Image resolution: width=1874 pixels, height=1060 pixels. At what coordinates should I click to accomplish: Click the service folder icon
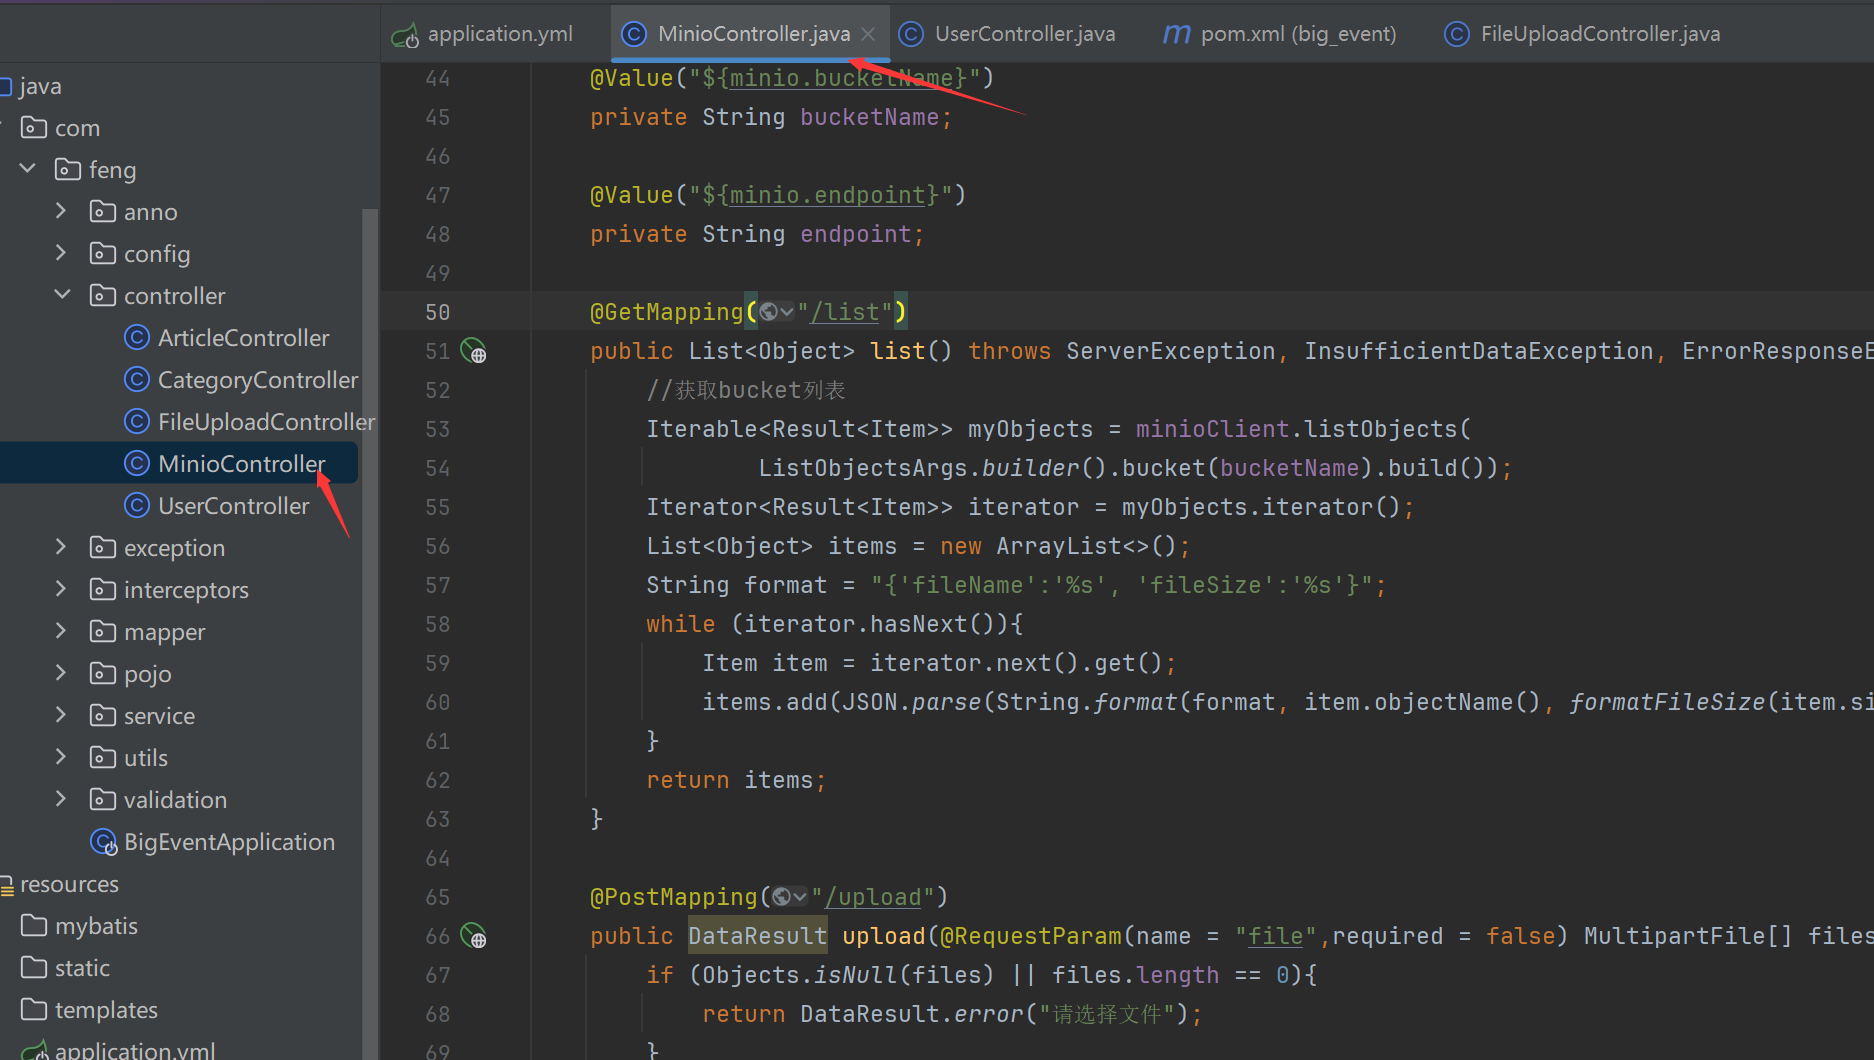click(102, 715)
